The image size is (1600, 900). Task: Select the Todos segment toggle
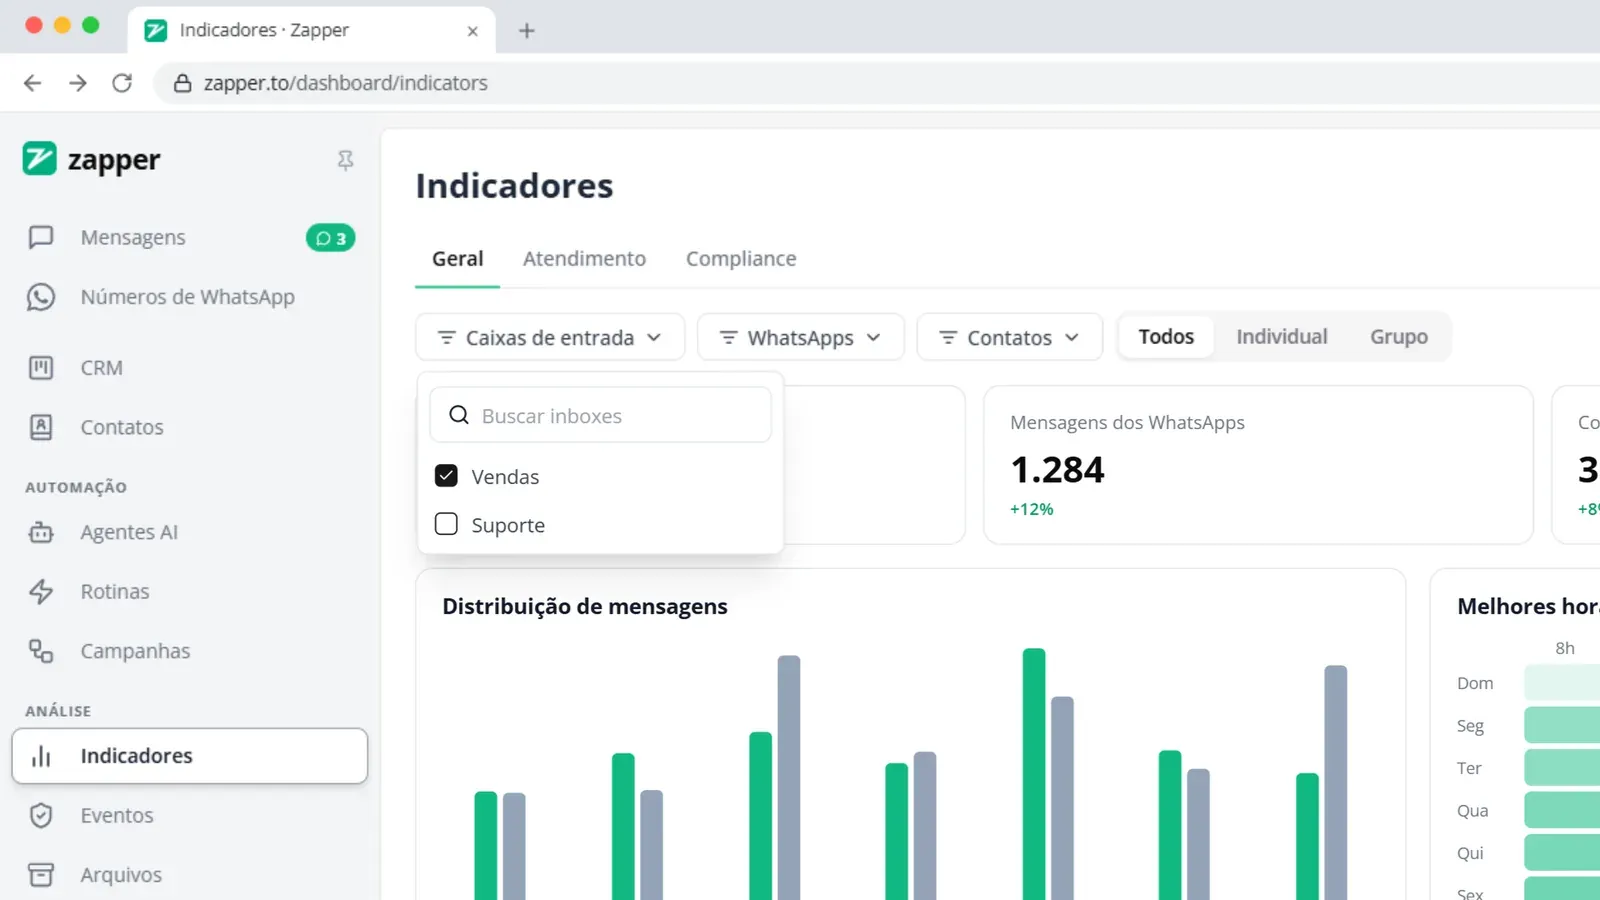pyautogui.click(x=1166, y=337)
